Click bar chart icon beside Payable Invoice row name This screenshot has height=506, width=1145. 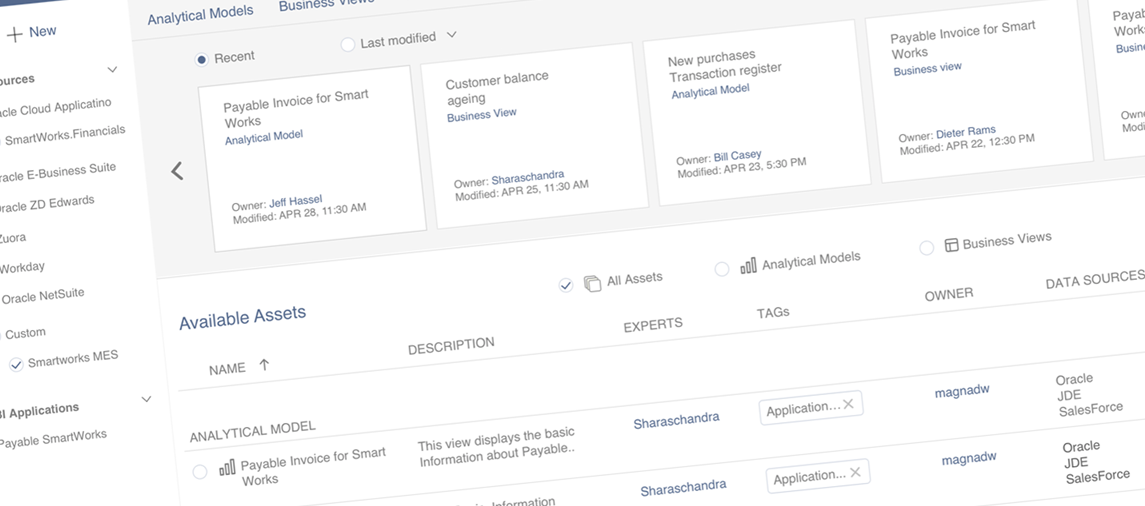[x=228, y=468]
